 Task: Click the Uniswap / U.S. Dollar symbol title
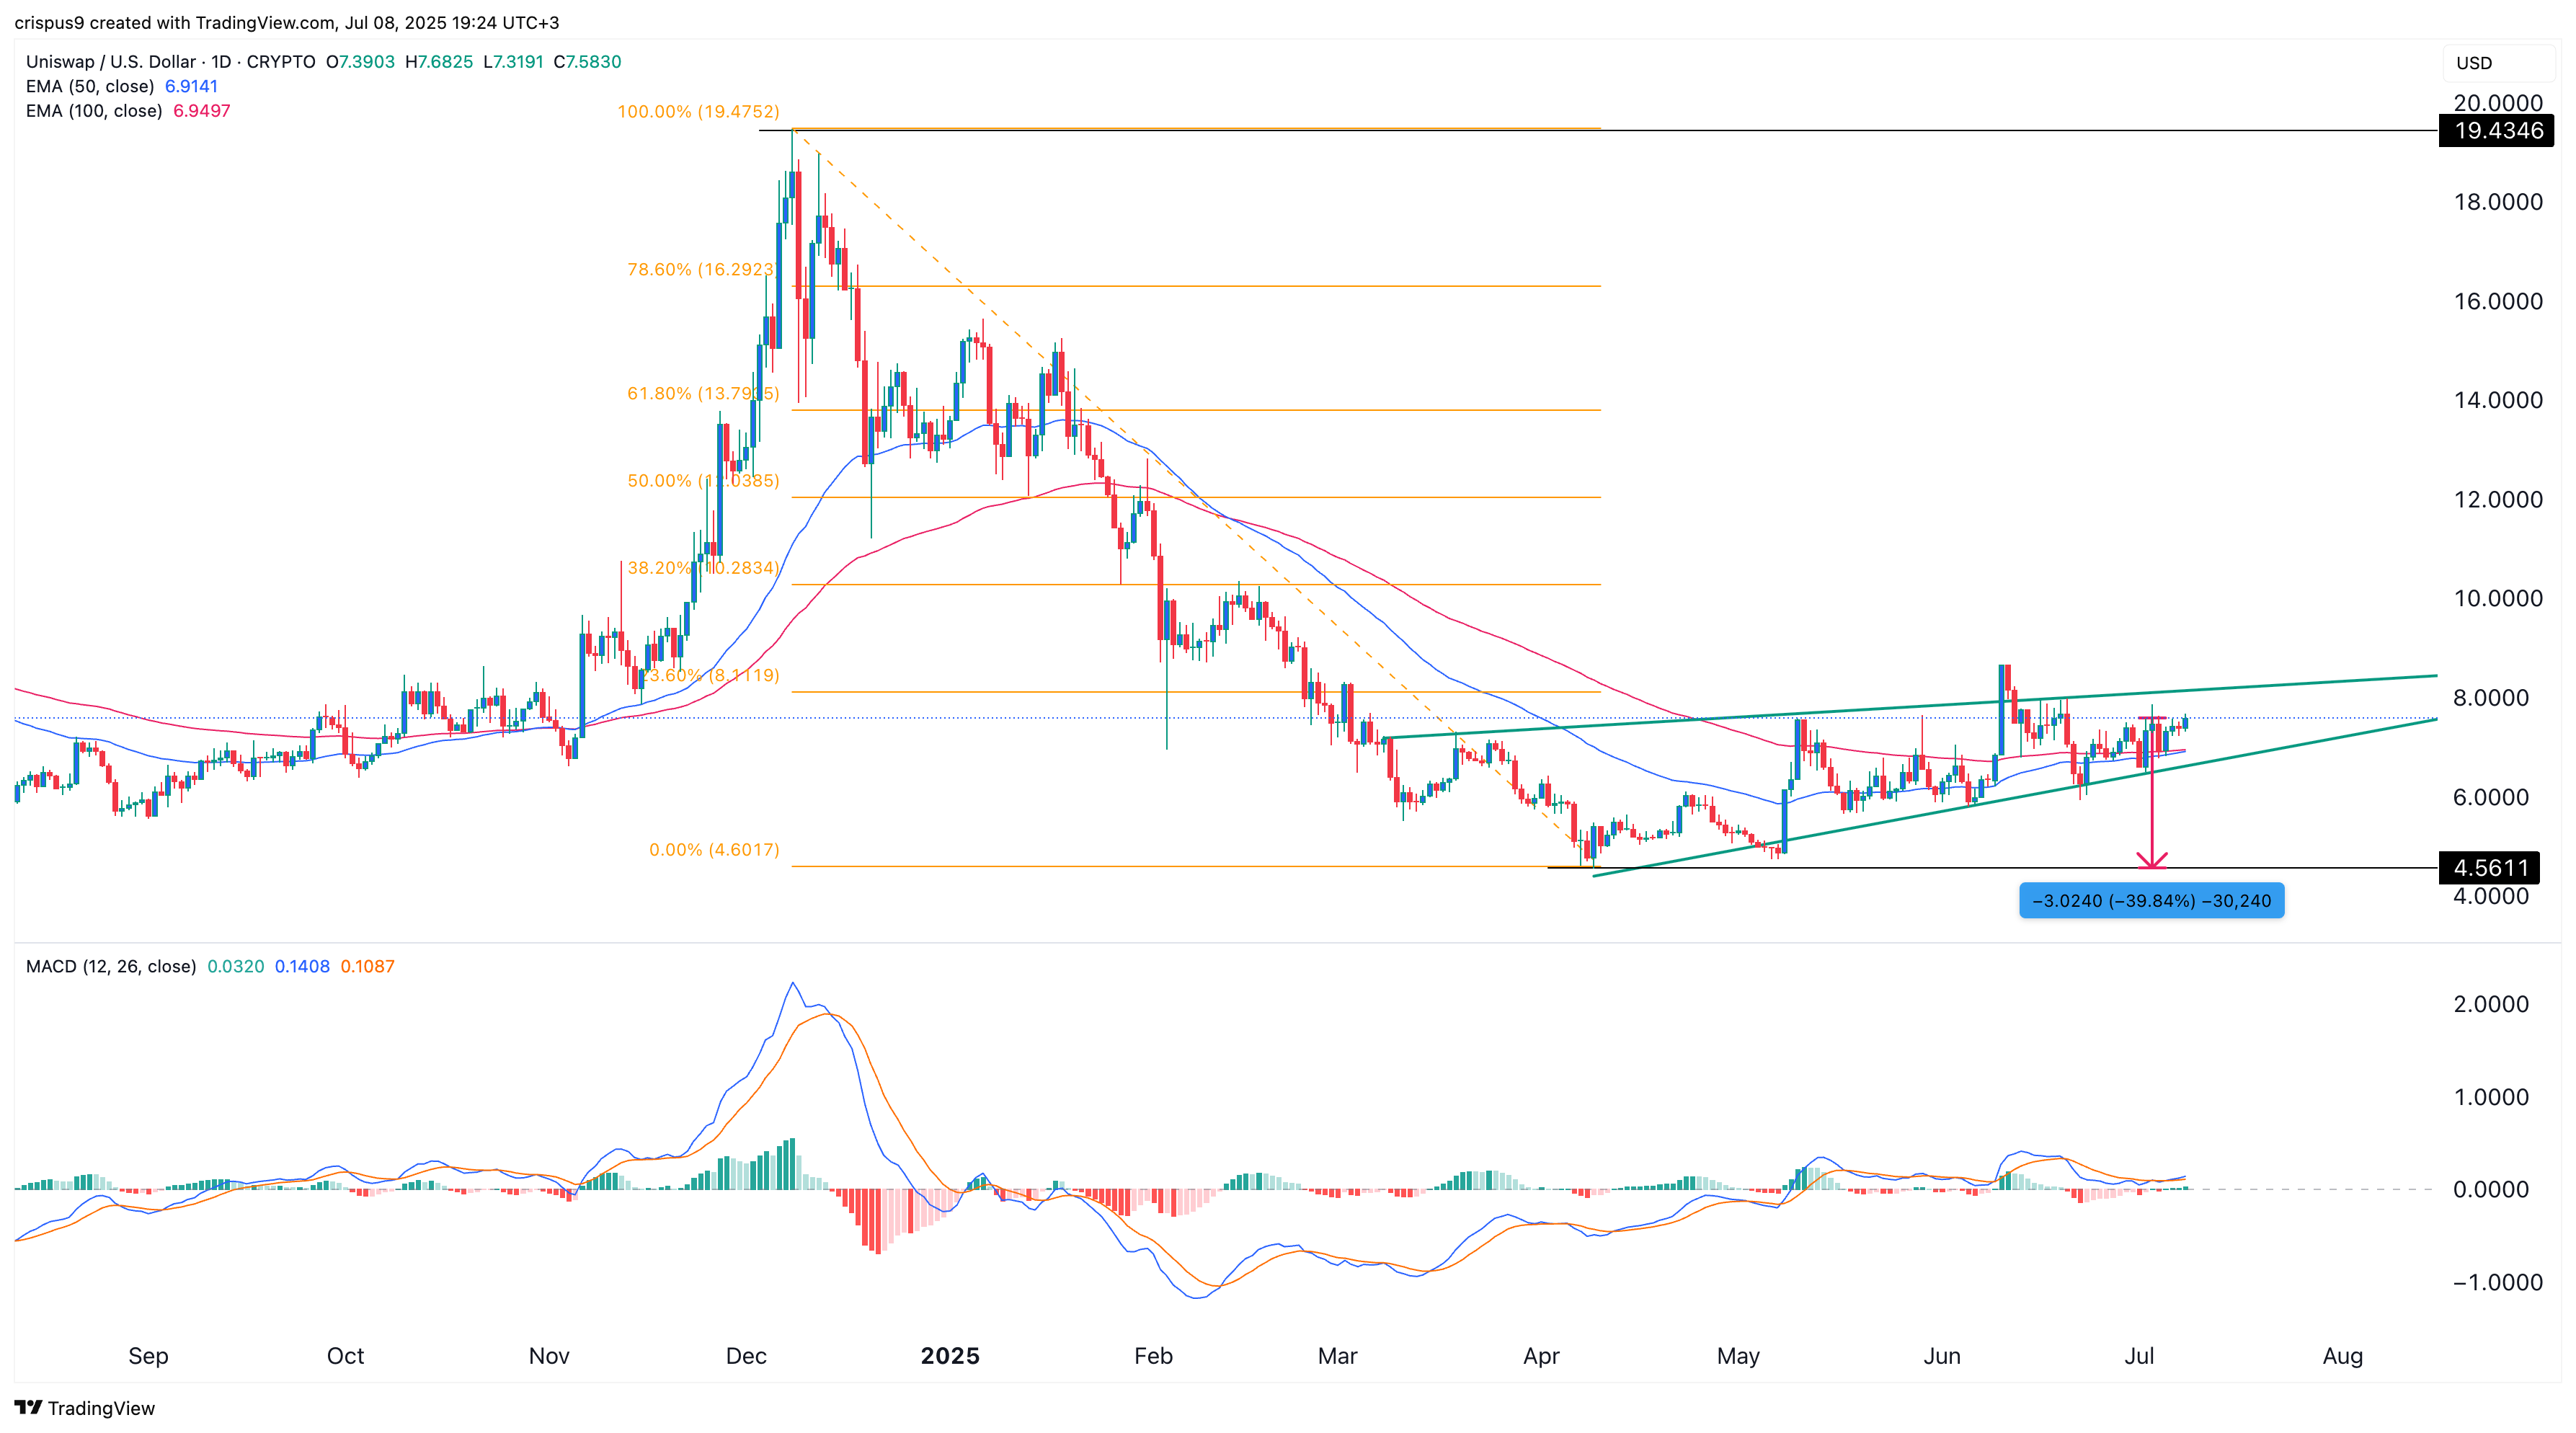110,62
